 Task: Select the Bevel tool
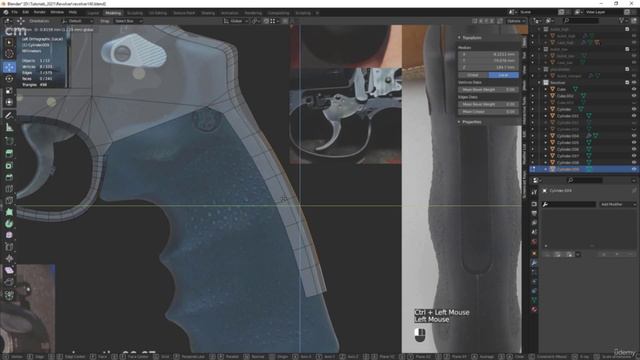9,177
